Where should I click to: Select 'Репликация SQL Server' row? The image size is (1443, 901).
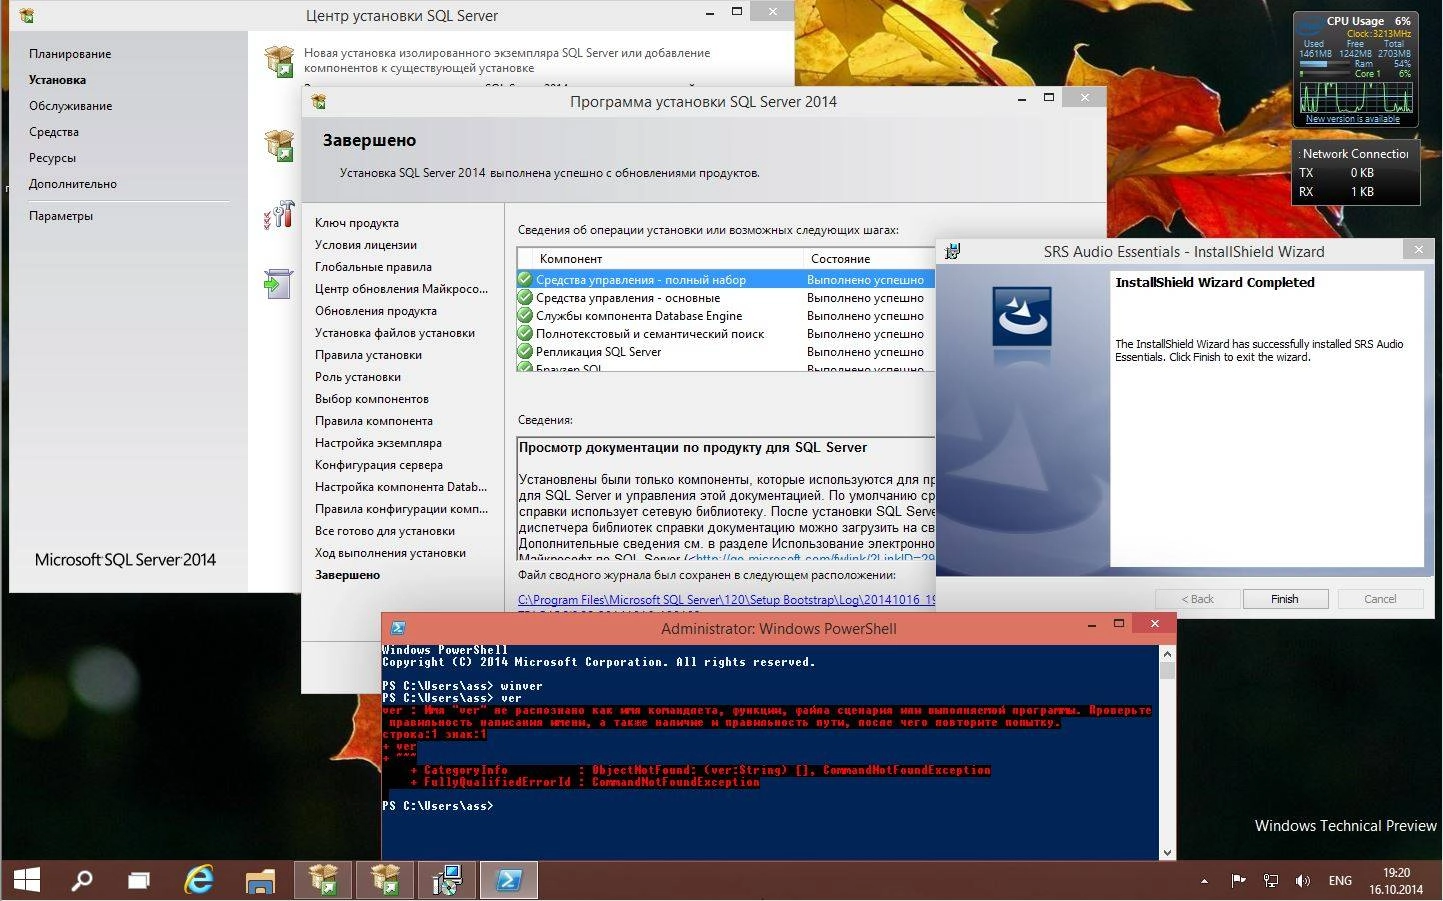click(725, 352)
